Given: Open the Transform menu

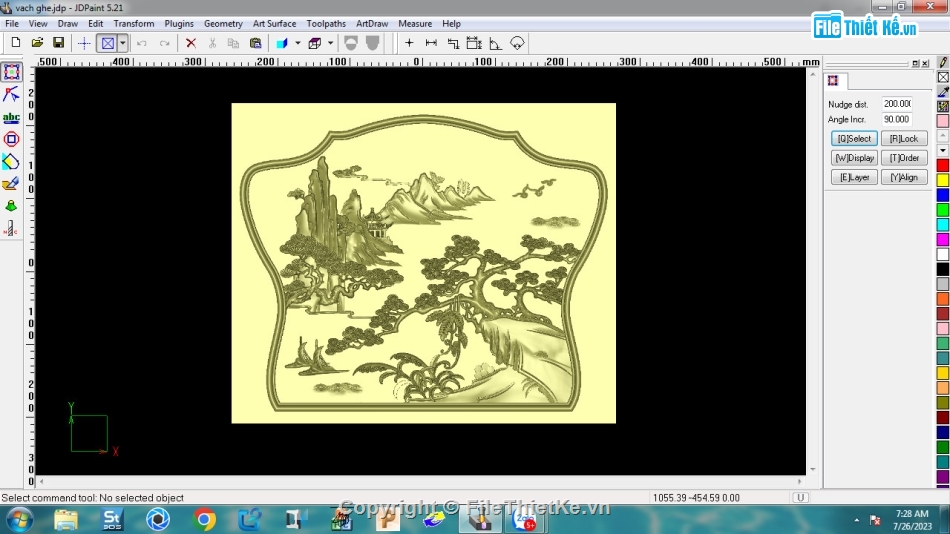Looking at the screenshot, I should [x=134, y=24].
